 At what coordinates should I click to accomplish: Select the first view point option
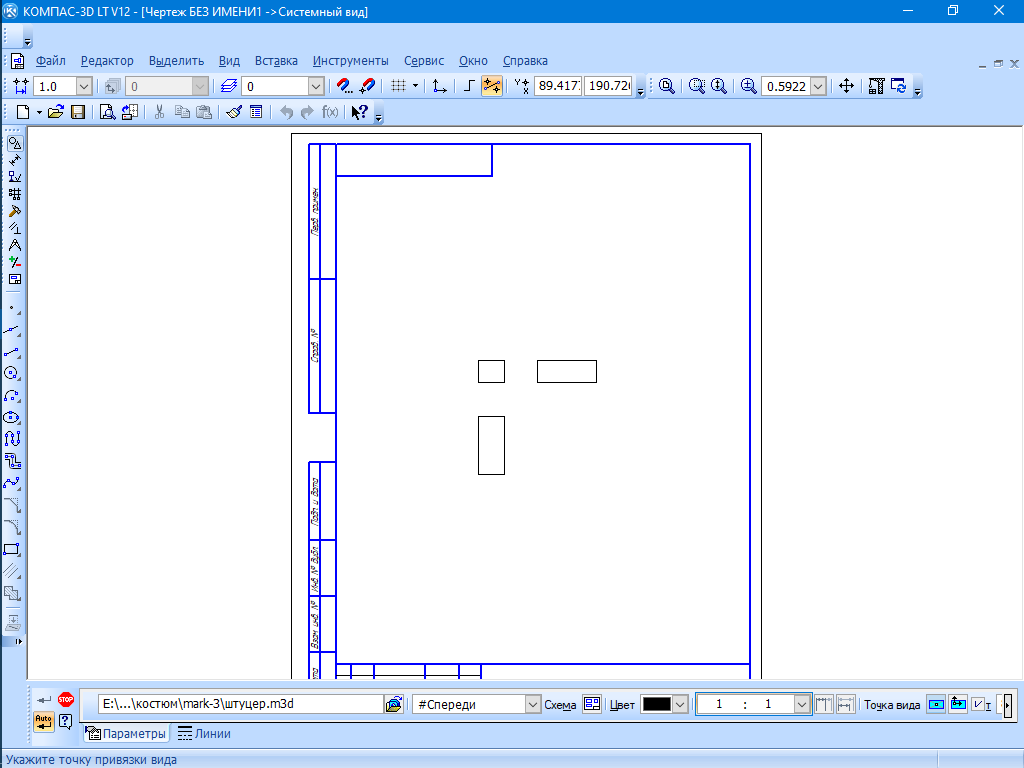pos(936,705)
